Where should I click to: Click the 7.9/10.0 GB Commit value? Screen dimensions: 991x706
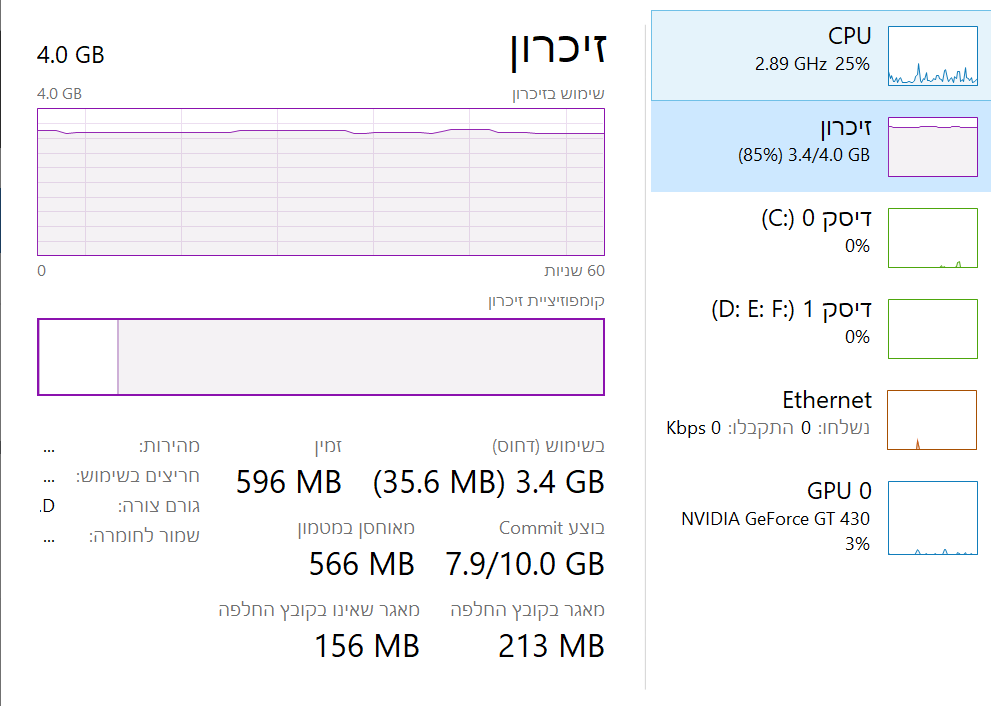(525, 564)
